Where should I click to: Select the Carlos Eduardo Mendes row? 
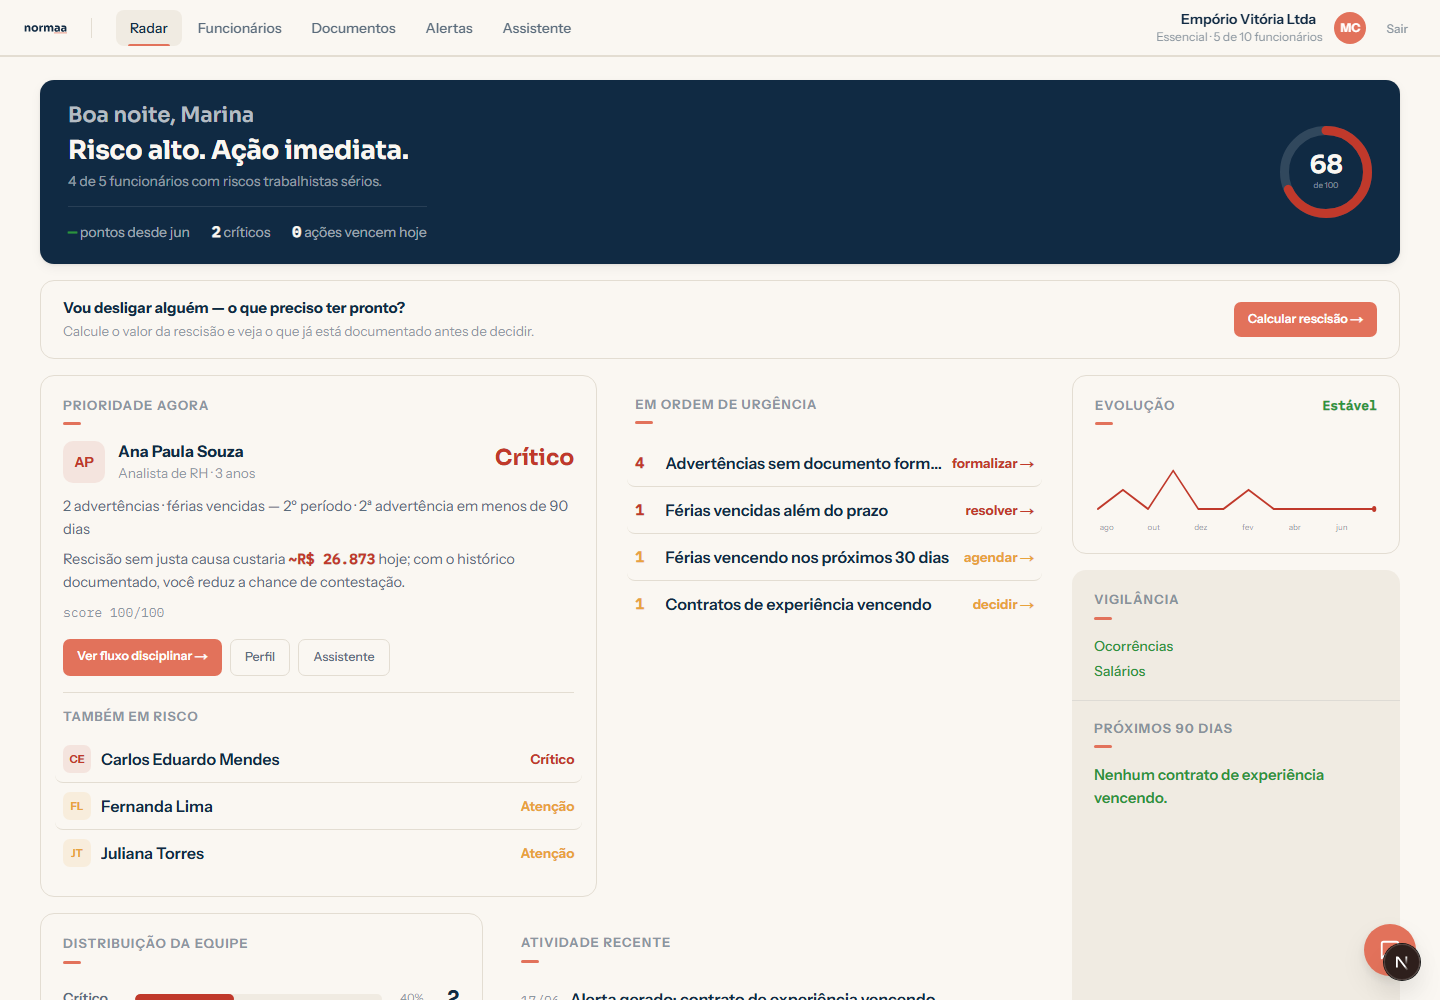tap(318, 759)
